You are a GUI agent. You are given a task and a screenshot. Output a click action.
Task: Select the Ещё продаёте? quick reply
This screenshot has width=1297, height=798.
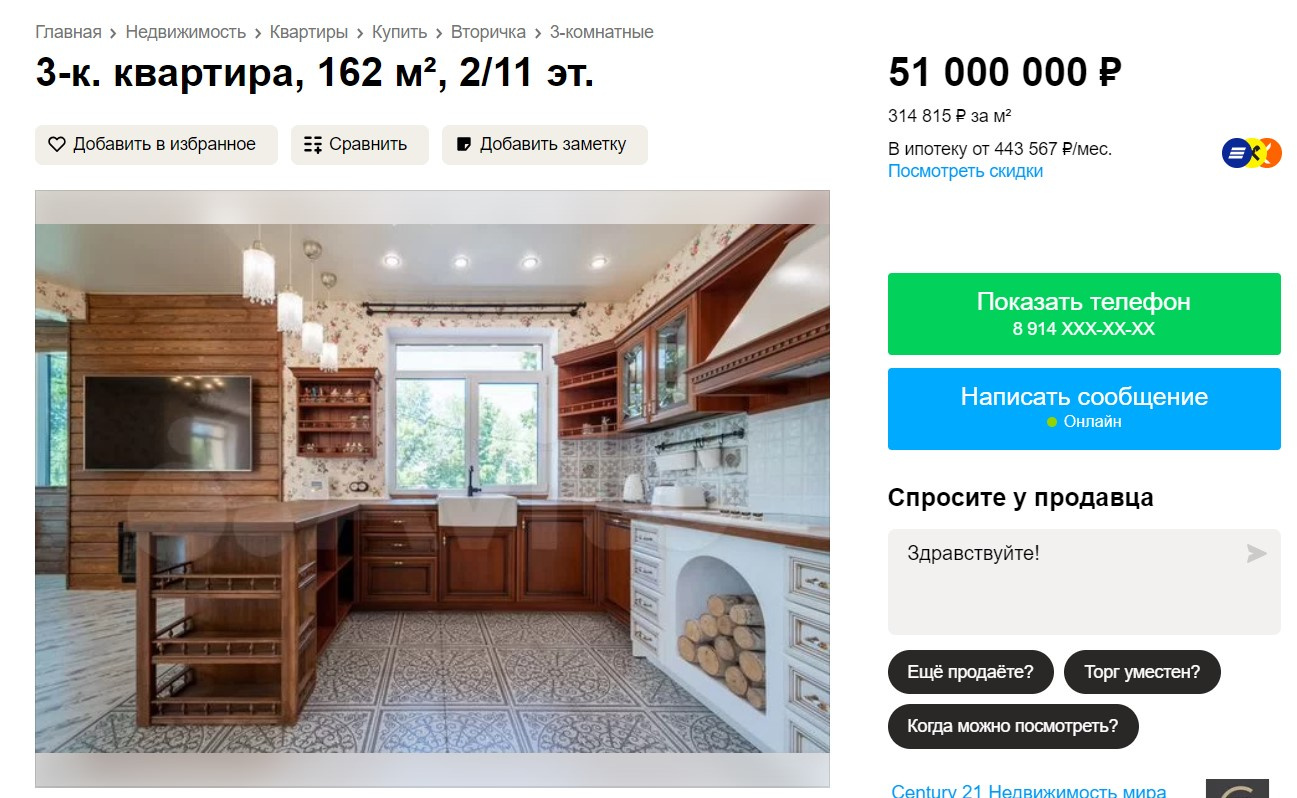coord(970,672)
